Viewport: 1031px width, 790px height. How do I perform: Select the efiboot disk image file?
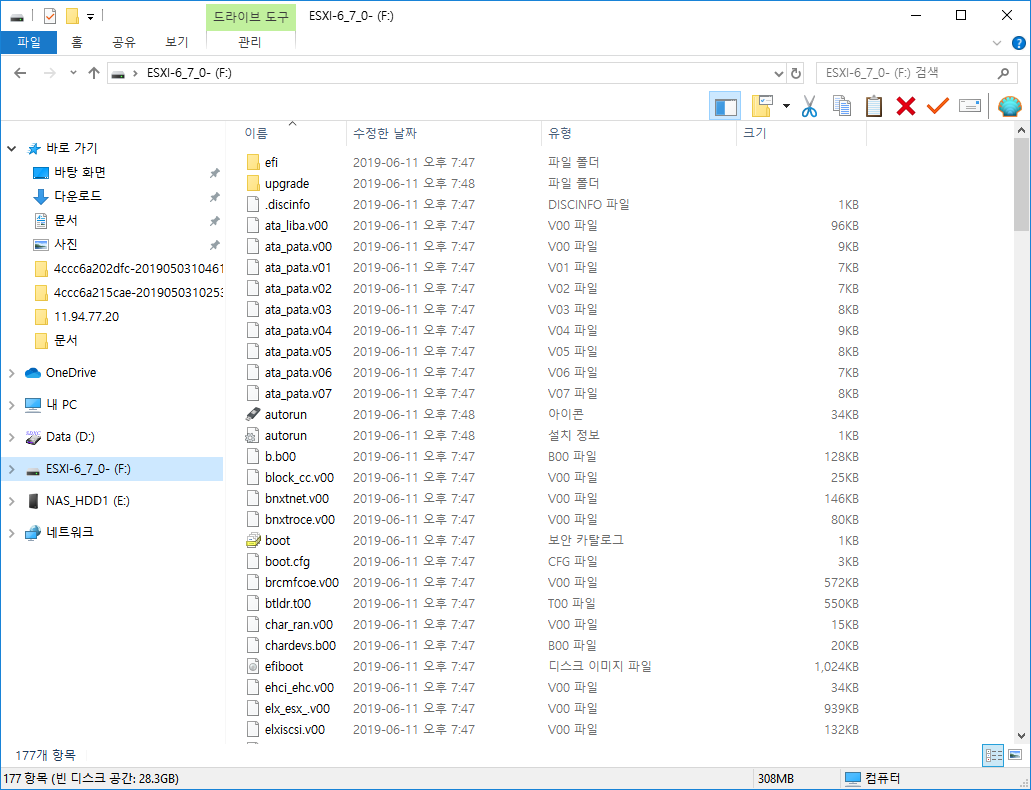click(x=283, y=666)
